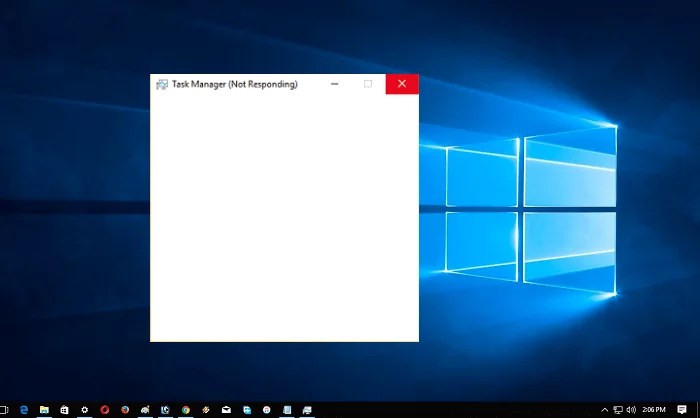Image resolution: width=700 pixels, height=418 pixels.
Task: Open the network status tray icon
Action: pos(618,410)
